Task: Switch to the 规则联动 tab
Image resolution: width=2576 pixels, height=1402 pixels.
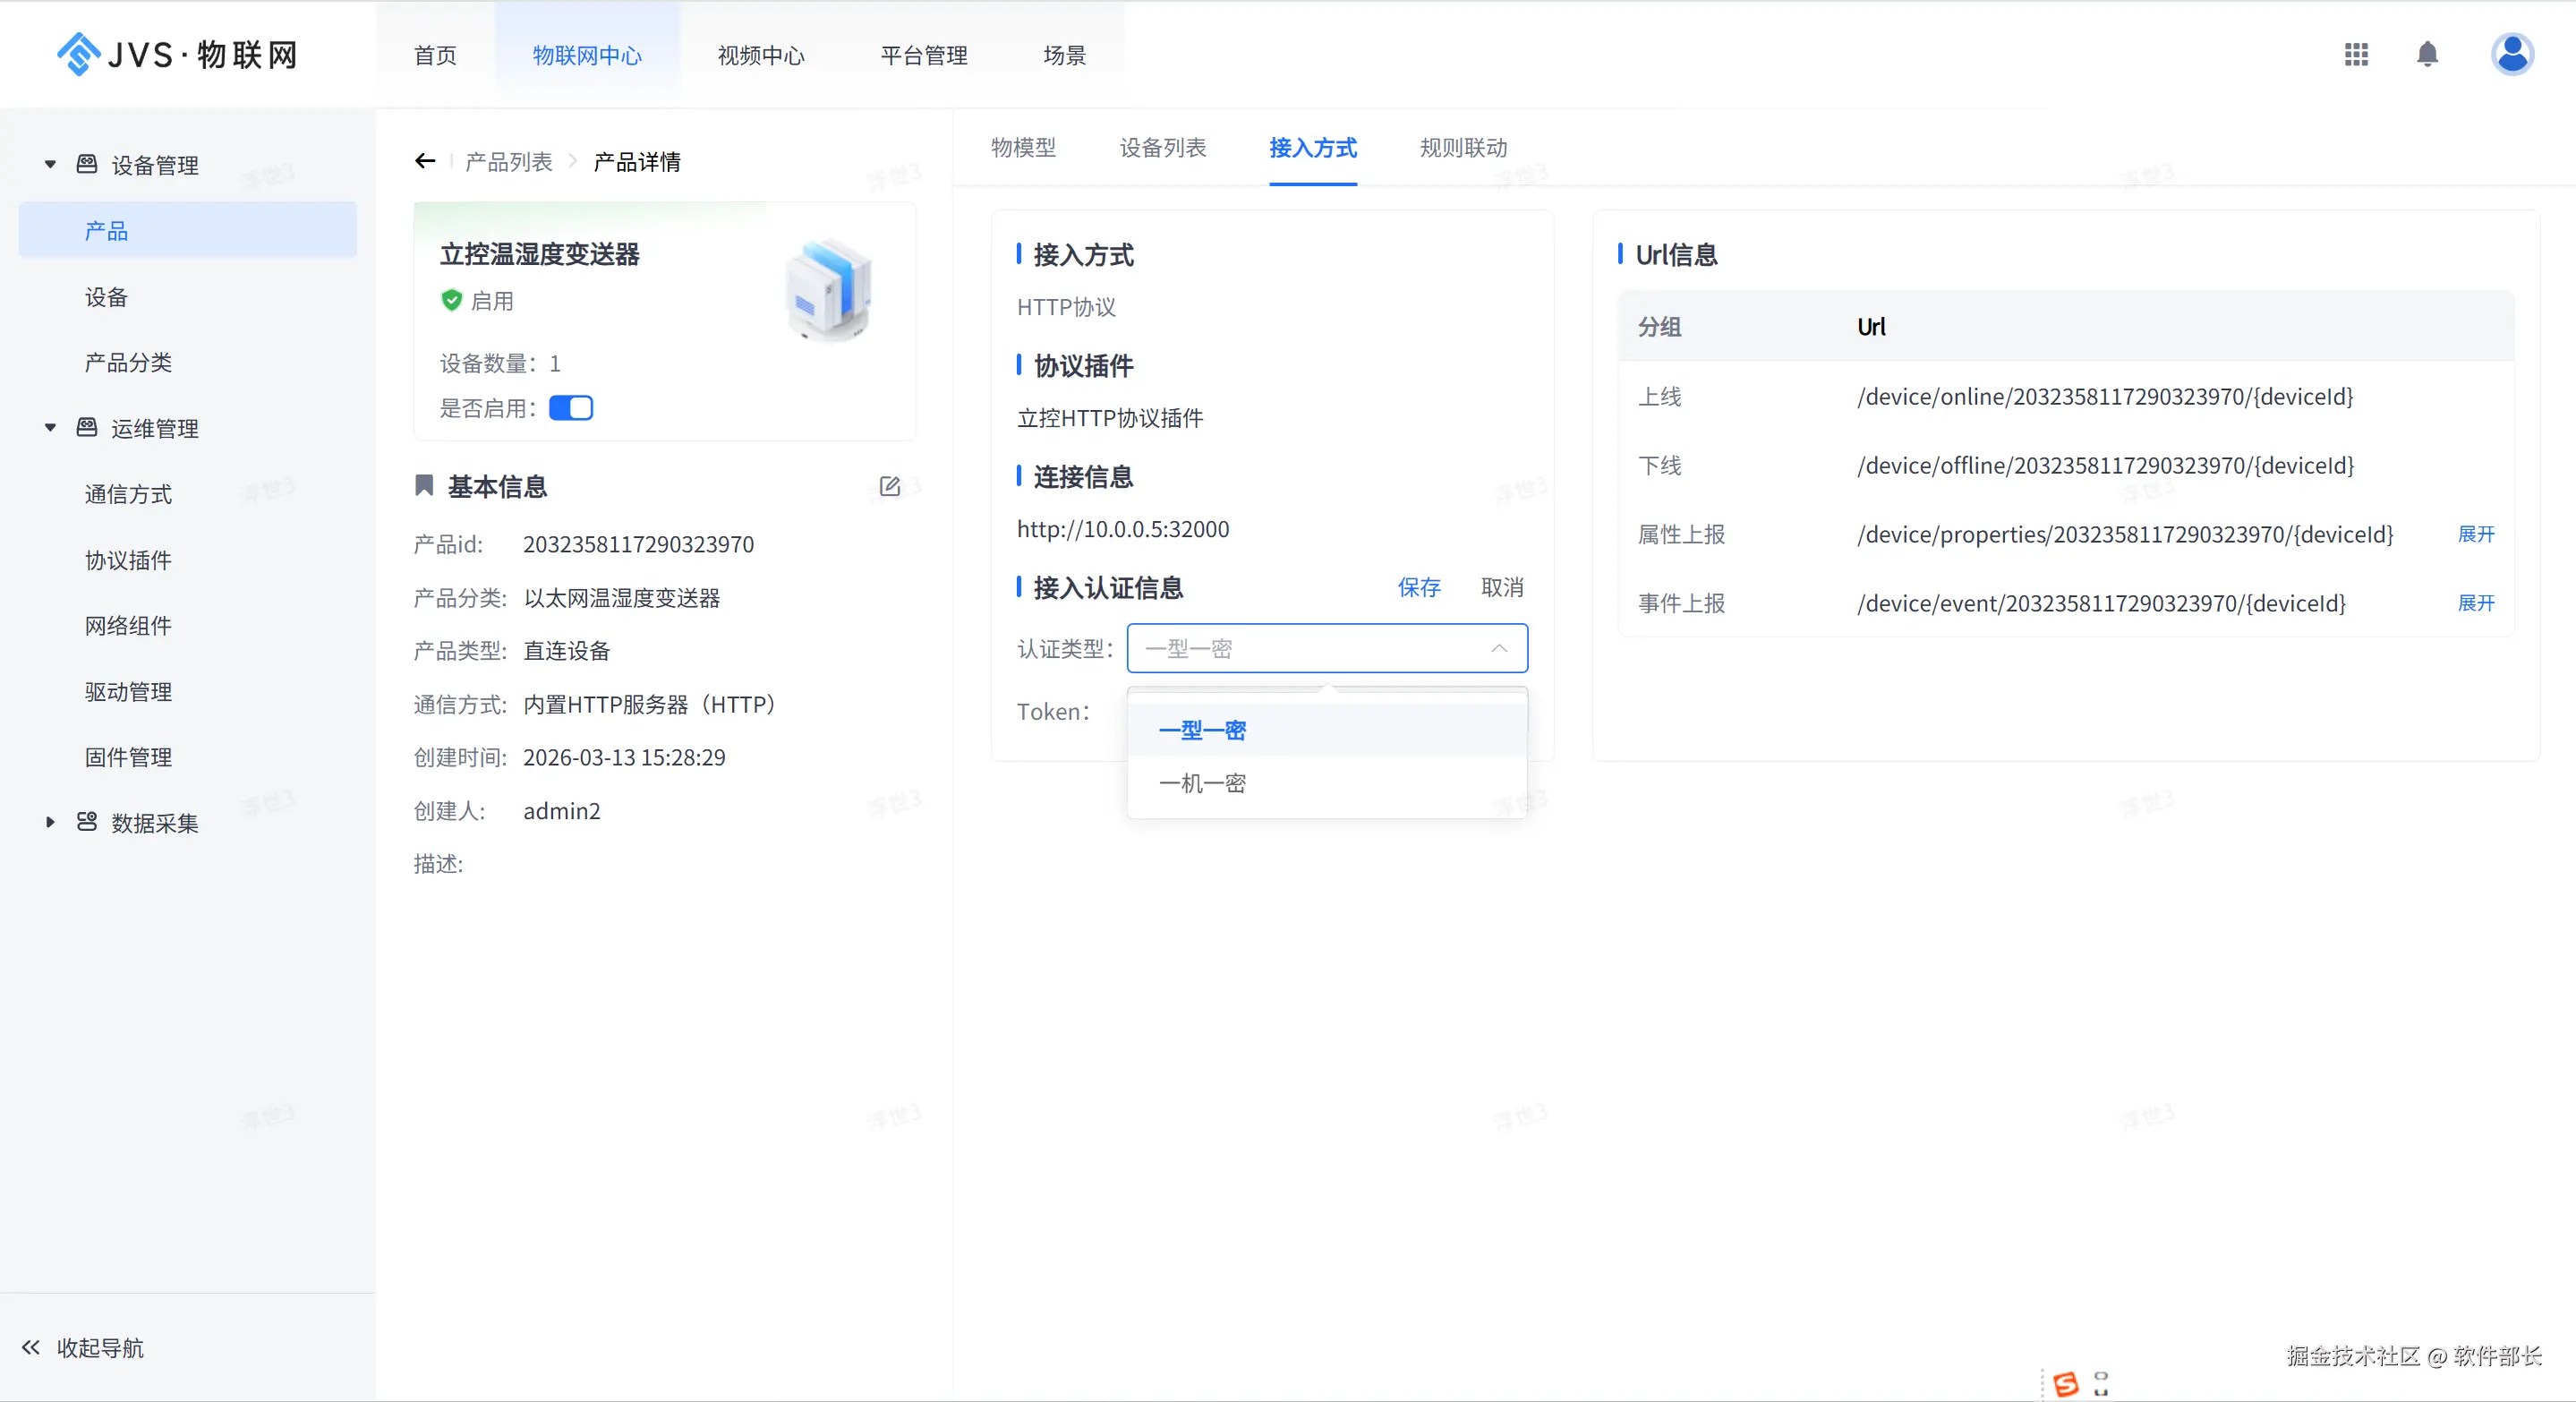Action: click(1463, 148)
